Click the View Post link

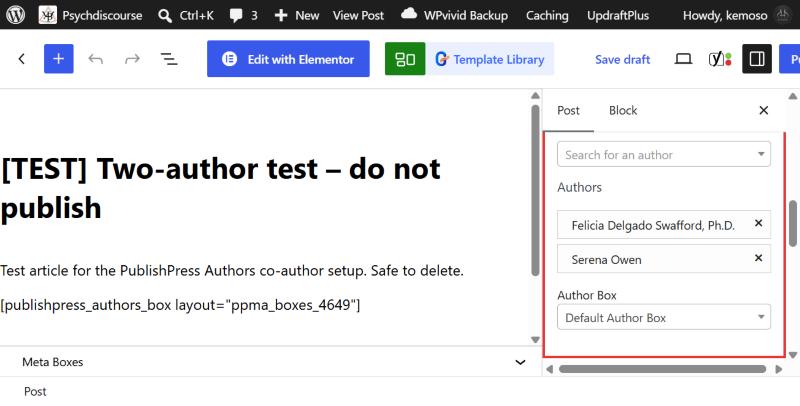tap(358, 16)
